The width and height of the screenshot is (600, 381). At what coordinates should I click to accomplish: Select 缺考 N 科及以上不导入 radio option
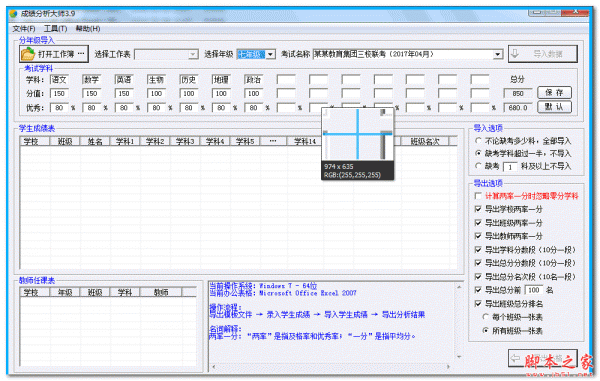[478, 166]
